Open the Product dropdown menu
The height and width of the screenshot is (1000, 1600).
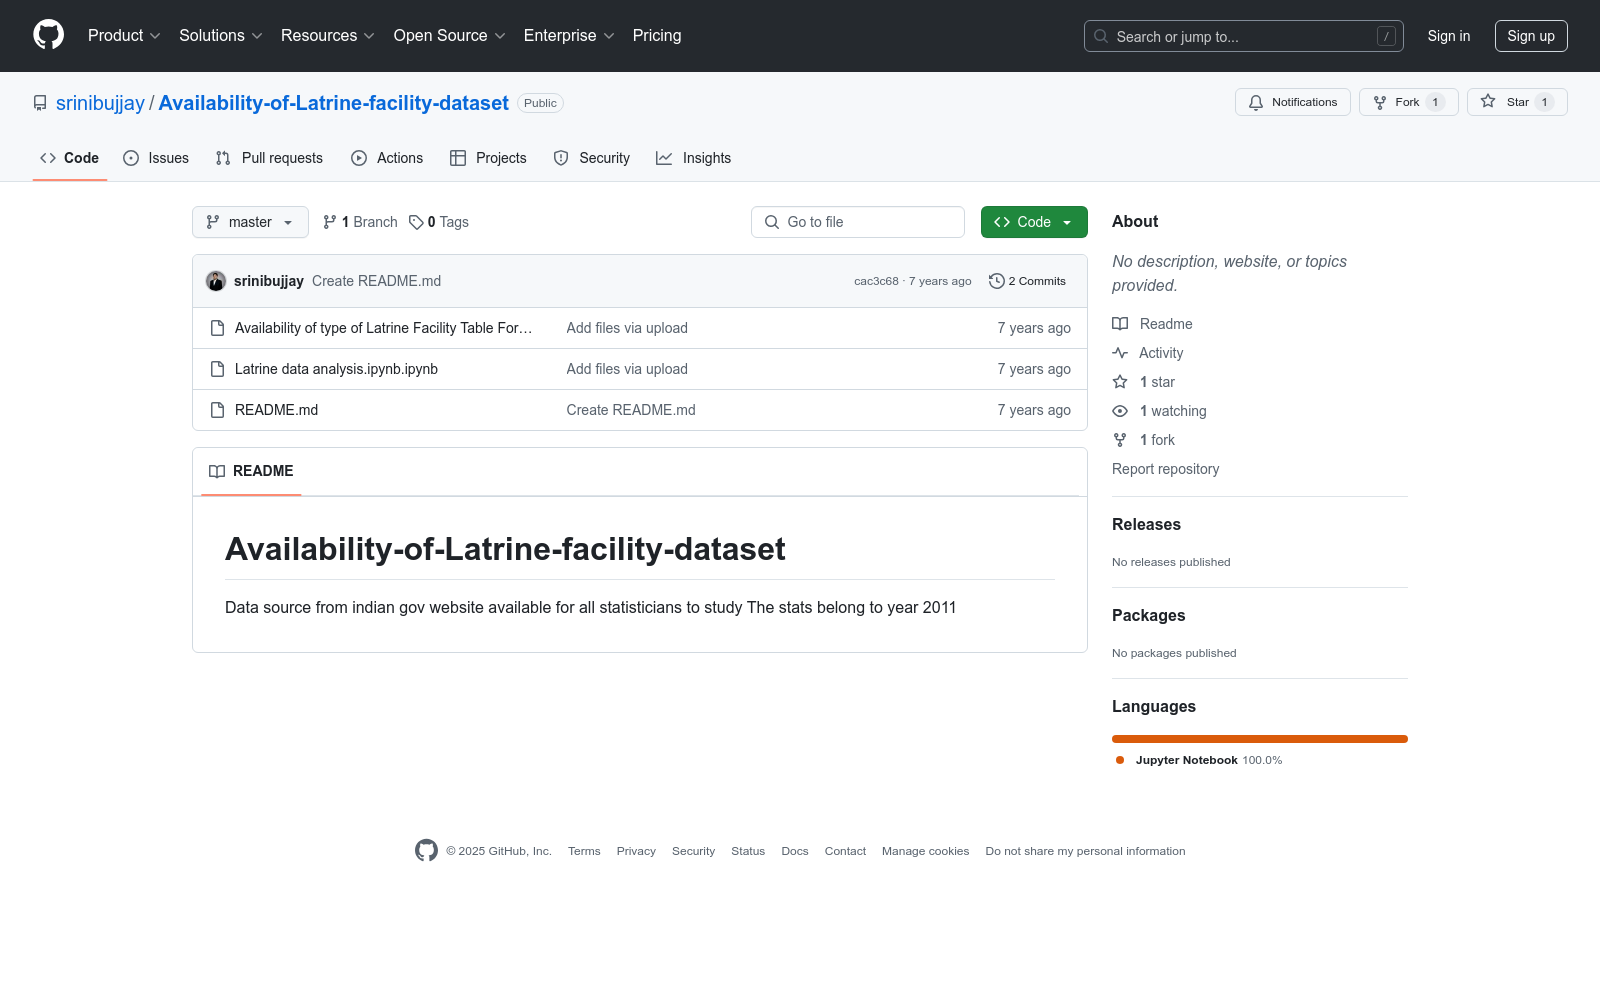[124, 36]
